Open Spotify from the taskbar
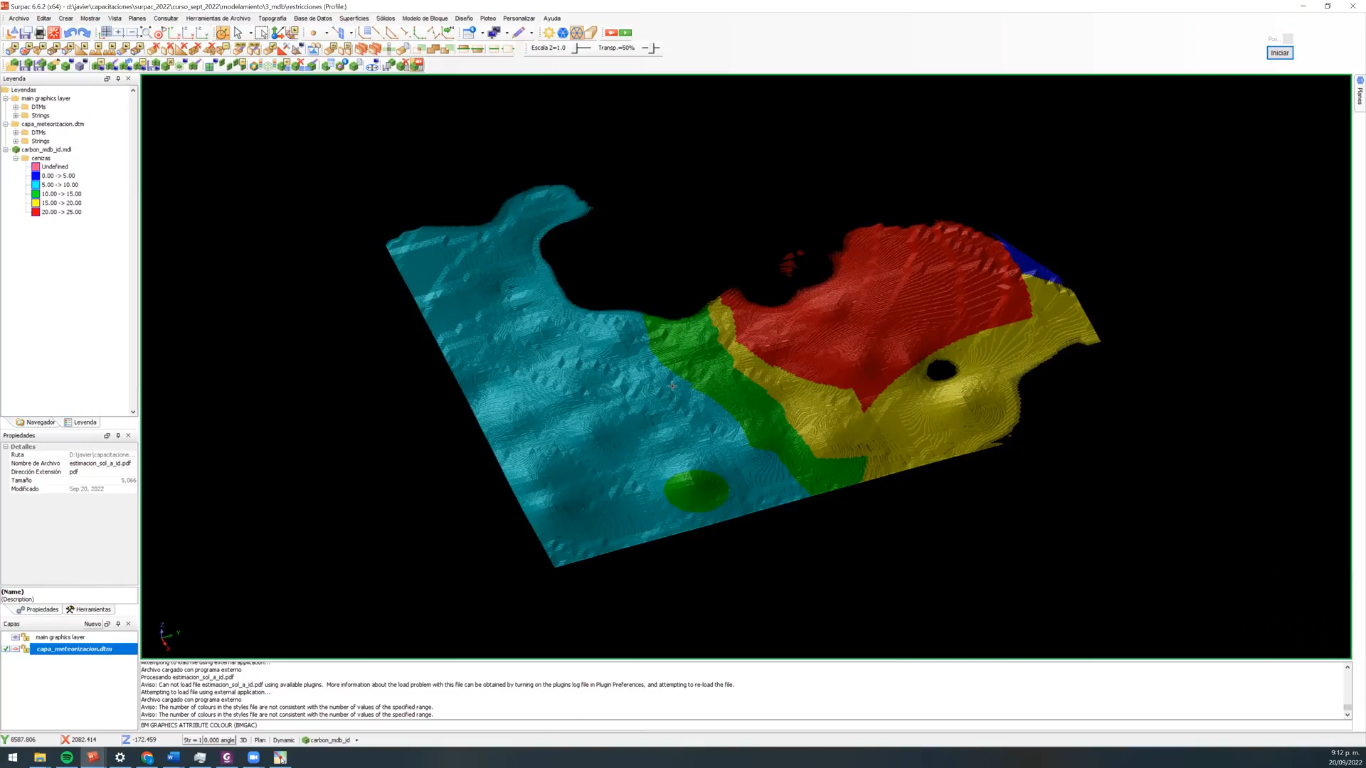Screen dimensions: 1366x768 [x=66, y=757]
